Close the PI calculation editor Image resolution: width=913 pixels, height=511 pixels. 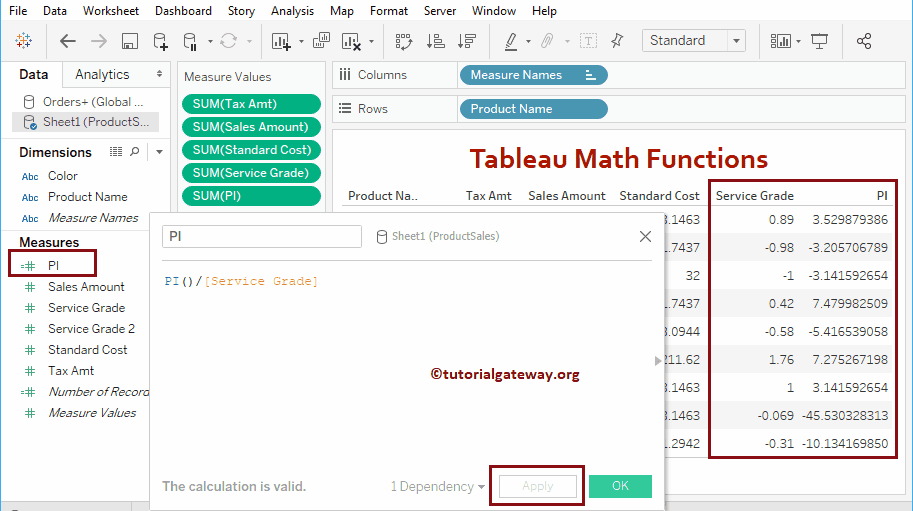pyautogui.click(x=645, y=236)
